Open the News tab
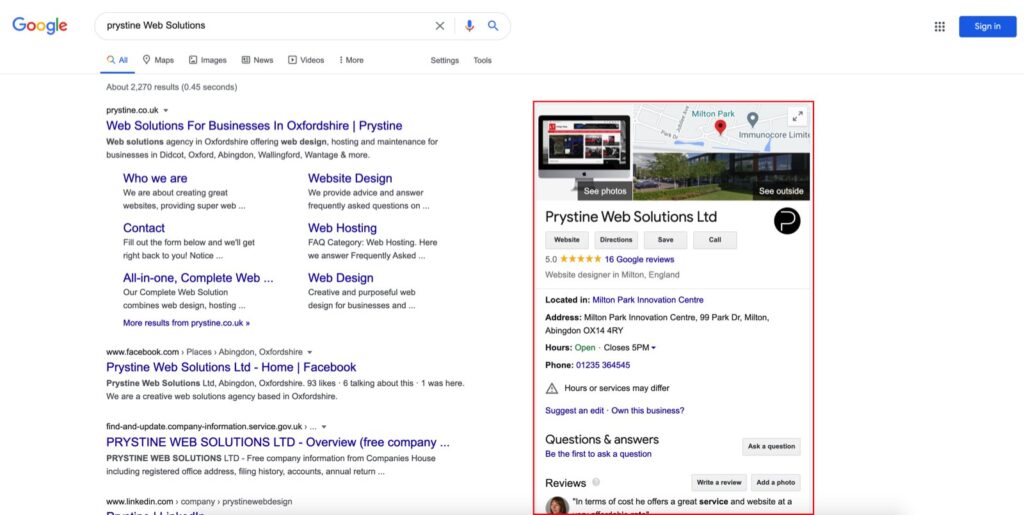The width and height of the screenshot is (1024, 515). coord(257,60)
